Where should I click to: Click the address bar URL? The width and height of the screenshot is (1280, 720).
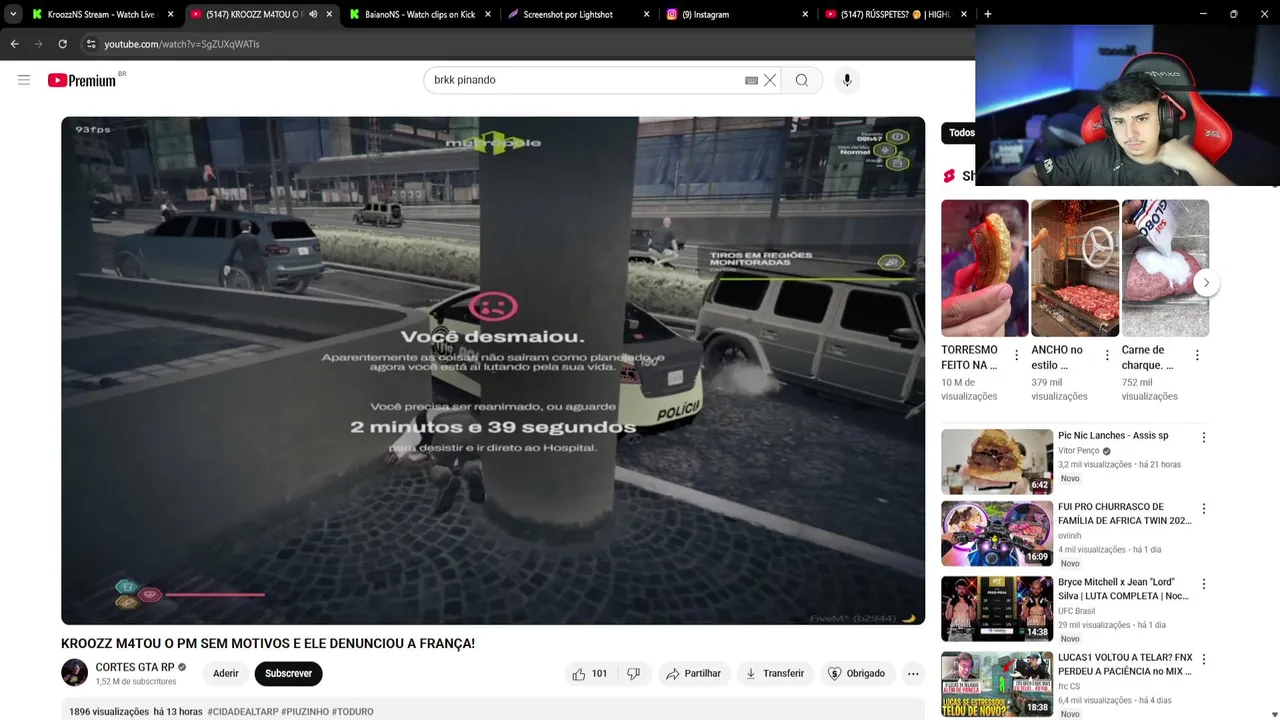pos(182,44)
